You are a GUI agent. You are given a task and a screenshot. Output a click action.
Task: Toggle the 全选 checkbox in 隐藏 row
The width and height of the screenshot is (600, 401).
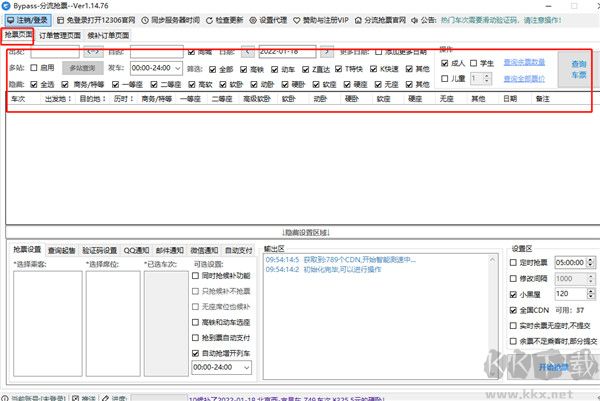pos(34,84)
